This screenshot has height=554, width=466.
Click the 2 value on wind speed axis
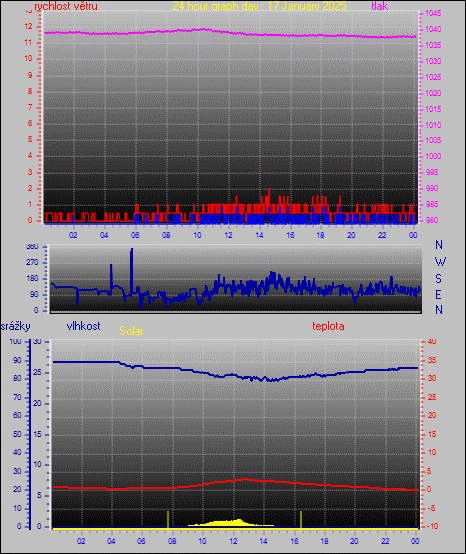coord(30,188)
